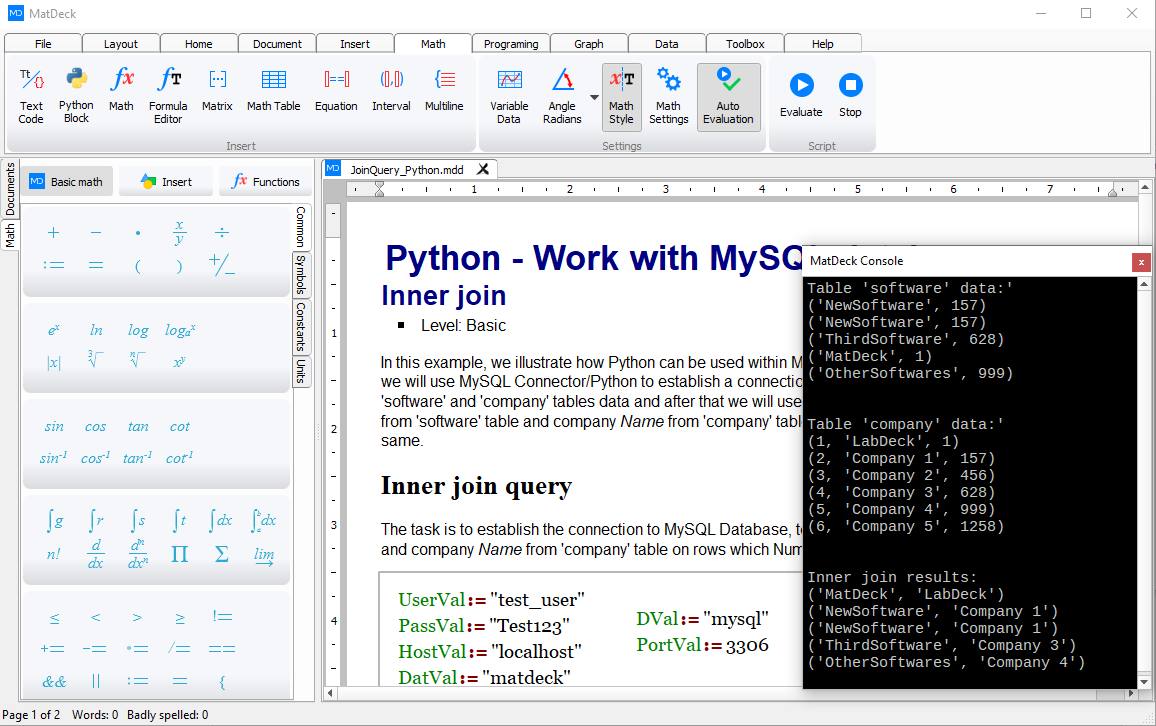Click the "Inner join query" heading

click(476, 486)
